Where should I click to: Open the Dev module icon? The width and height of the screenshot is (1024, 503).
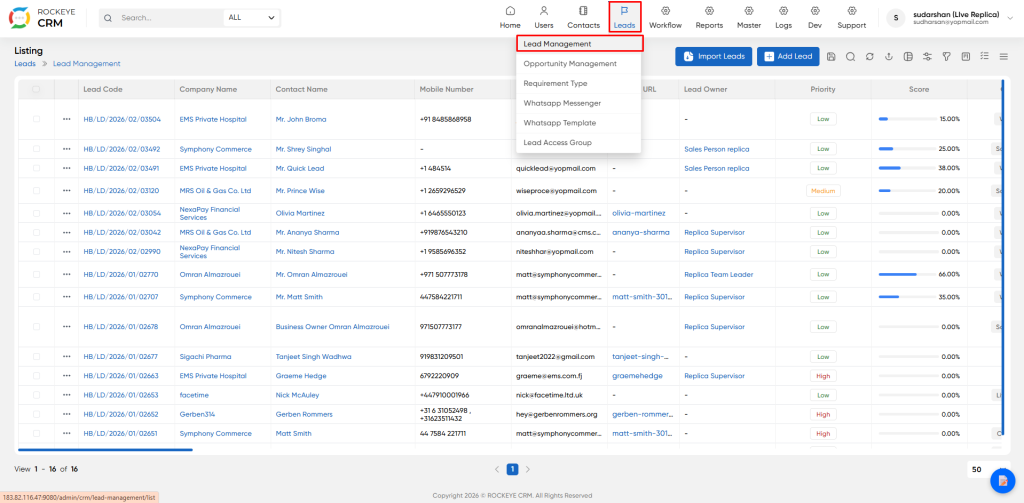pyautogui.click(x=814, y=11)
